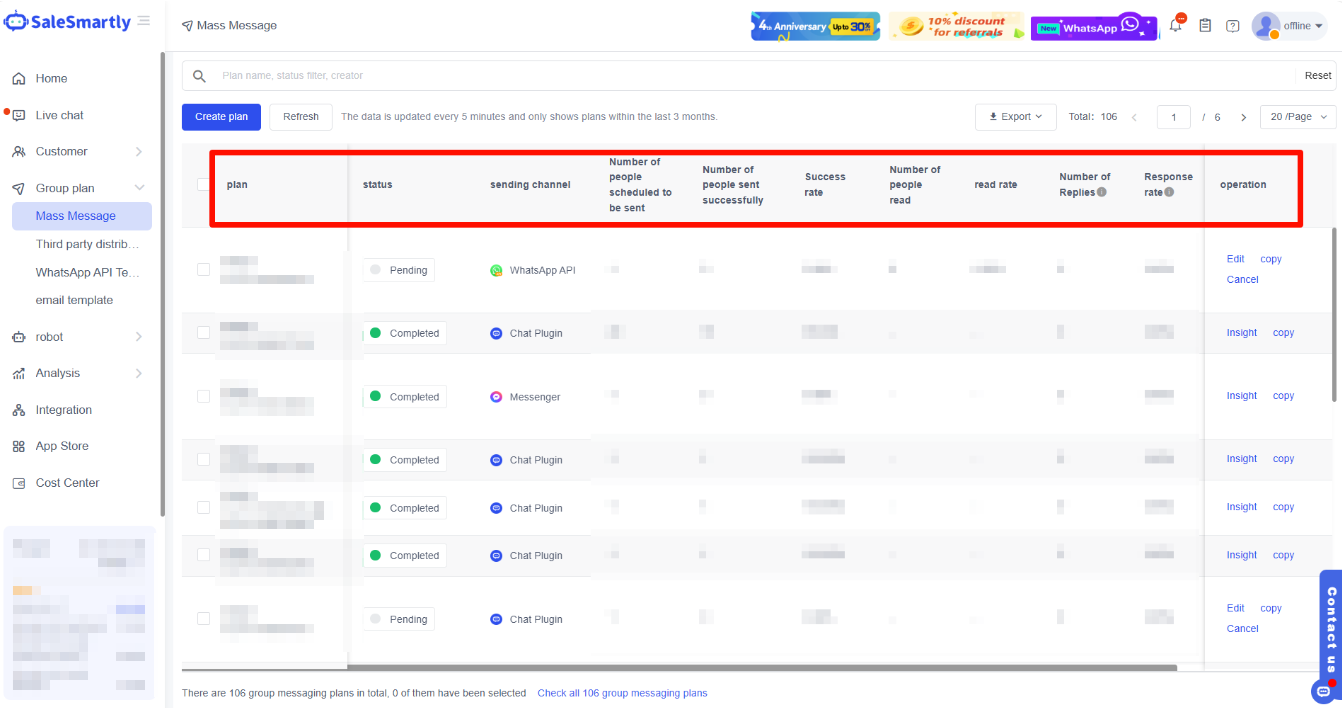Open Live chat from the sidebar

(60, 115)
